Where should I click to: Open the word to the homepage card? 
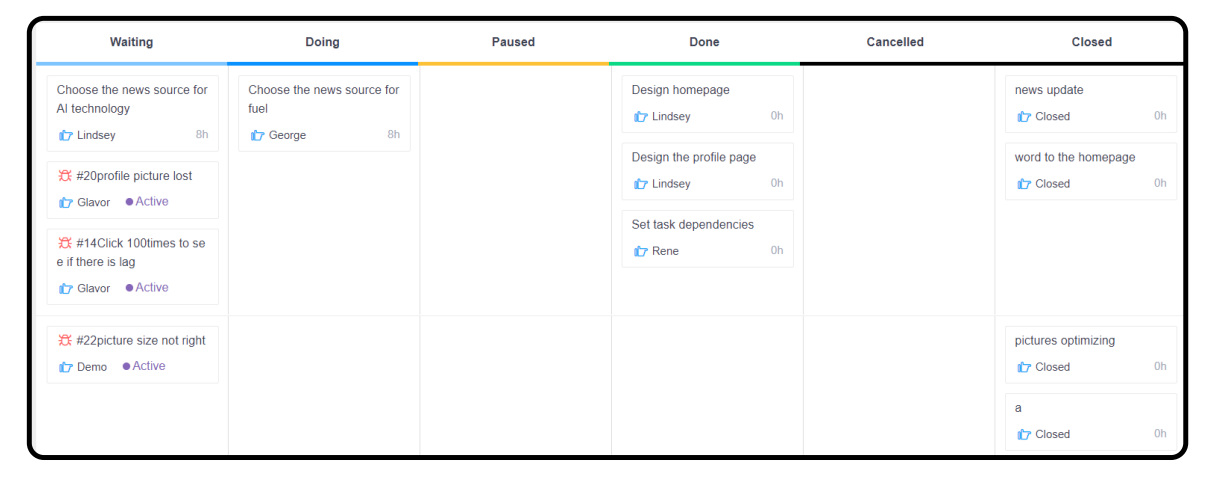1075,157
